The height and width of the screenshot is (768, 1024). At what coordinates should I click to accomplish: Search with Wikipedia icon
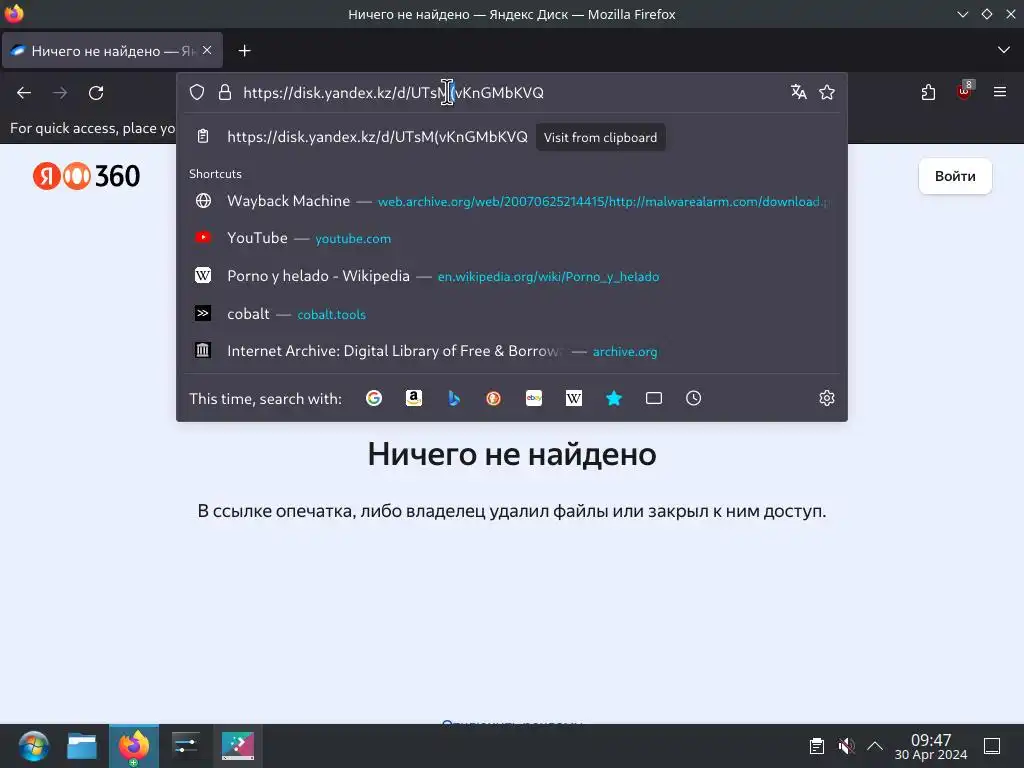click(x=573, y=398)
